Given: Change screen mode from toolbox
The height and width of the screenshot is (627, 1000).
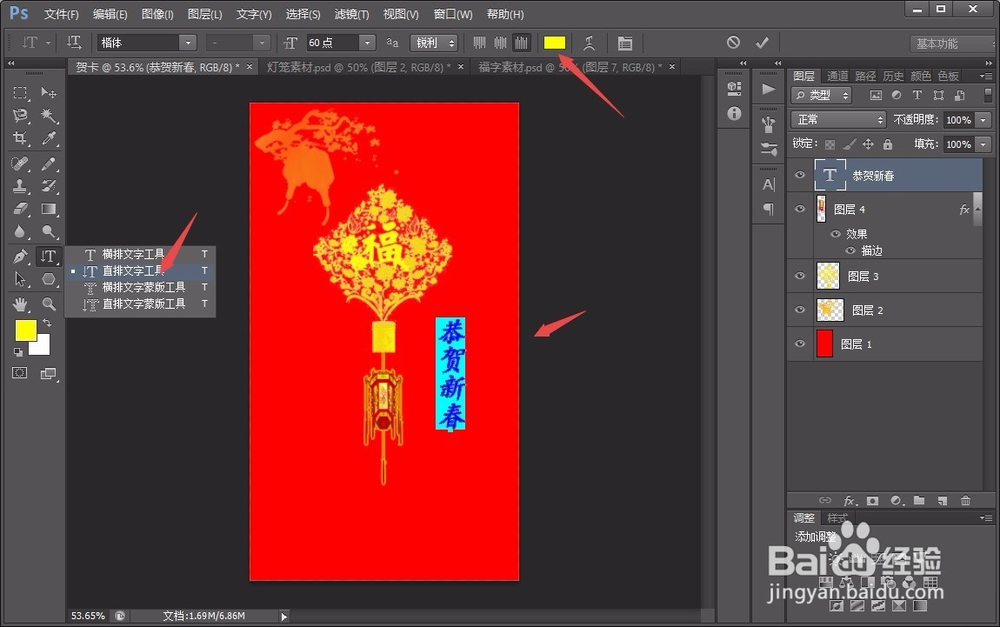Looking at the screenshot, I should pyautogui.click(x=48, y=374).
